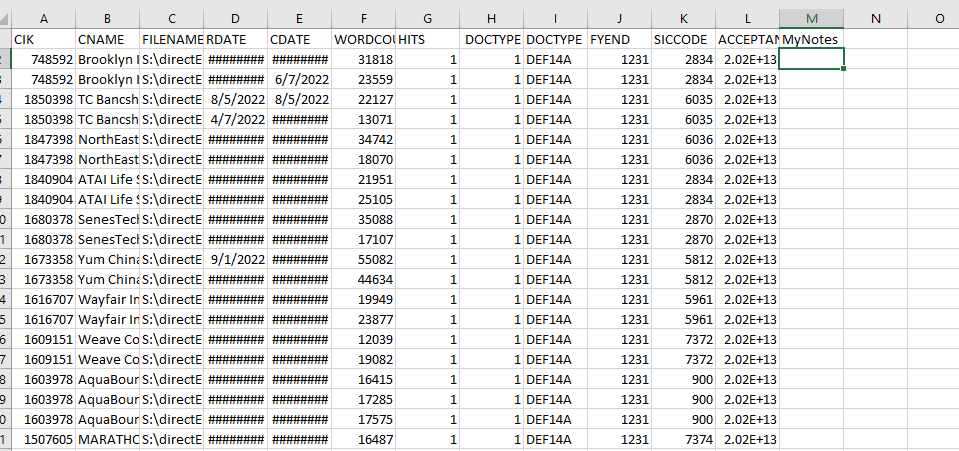Grab the fill handle of selected cell
The image size is (959, 451).
844,69
